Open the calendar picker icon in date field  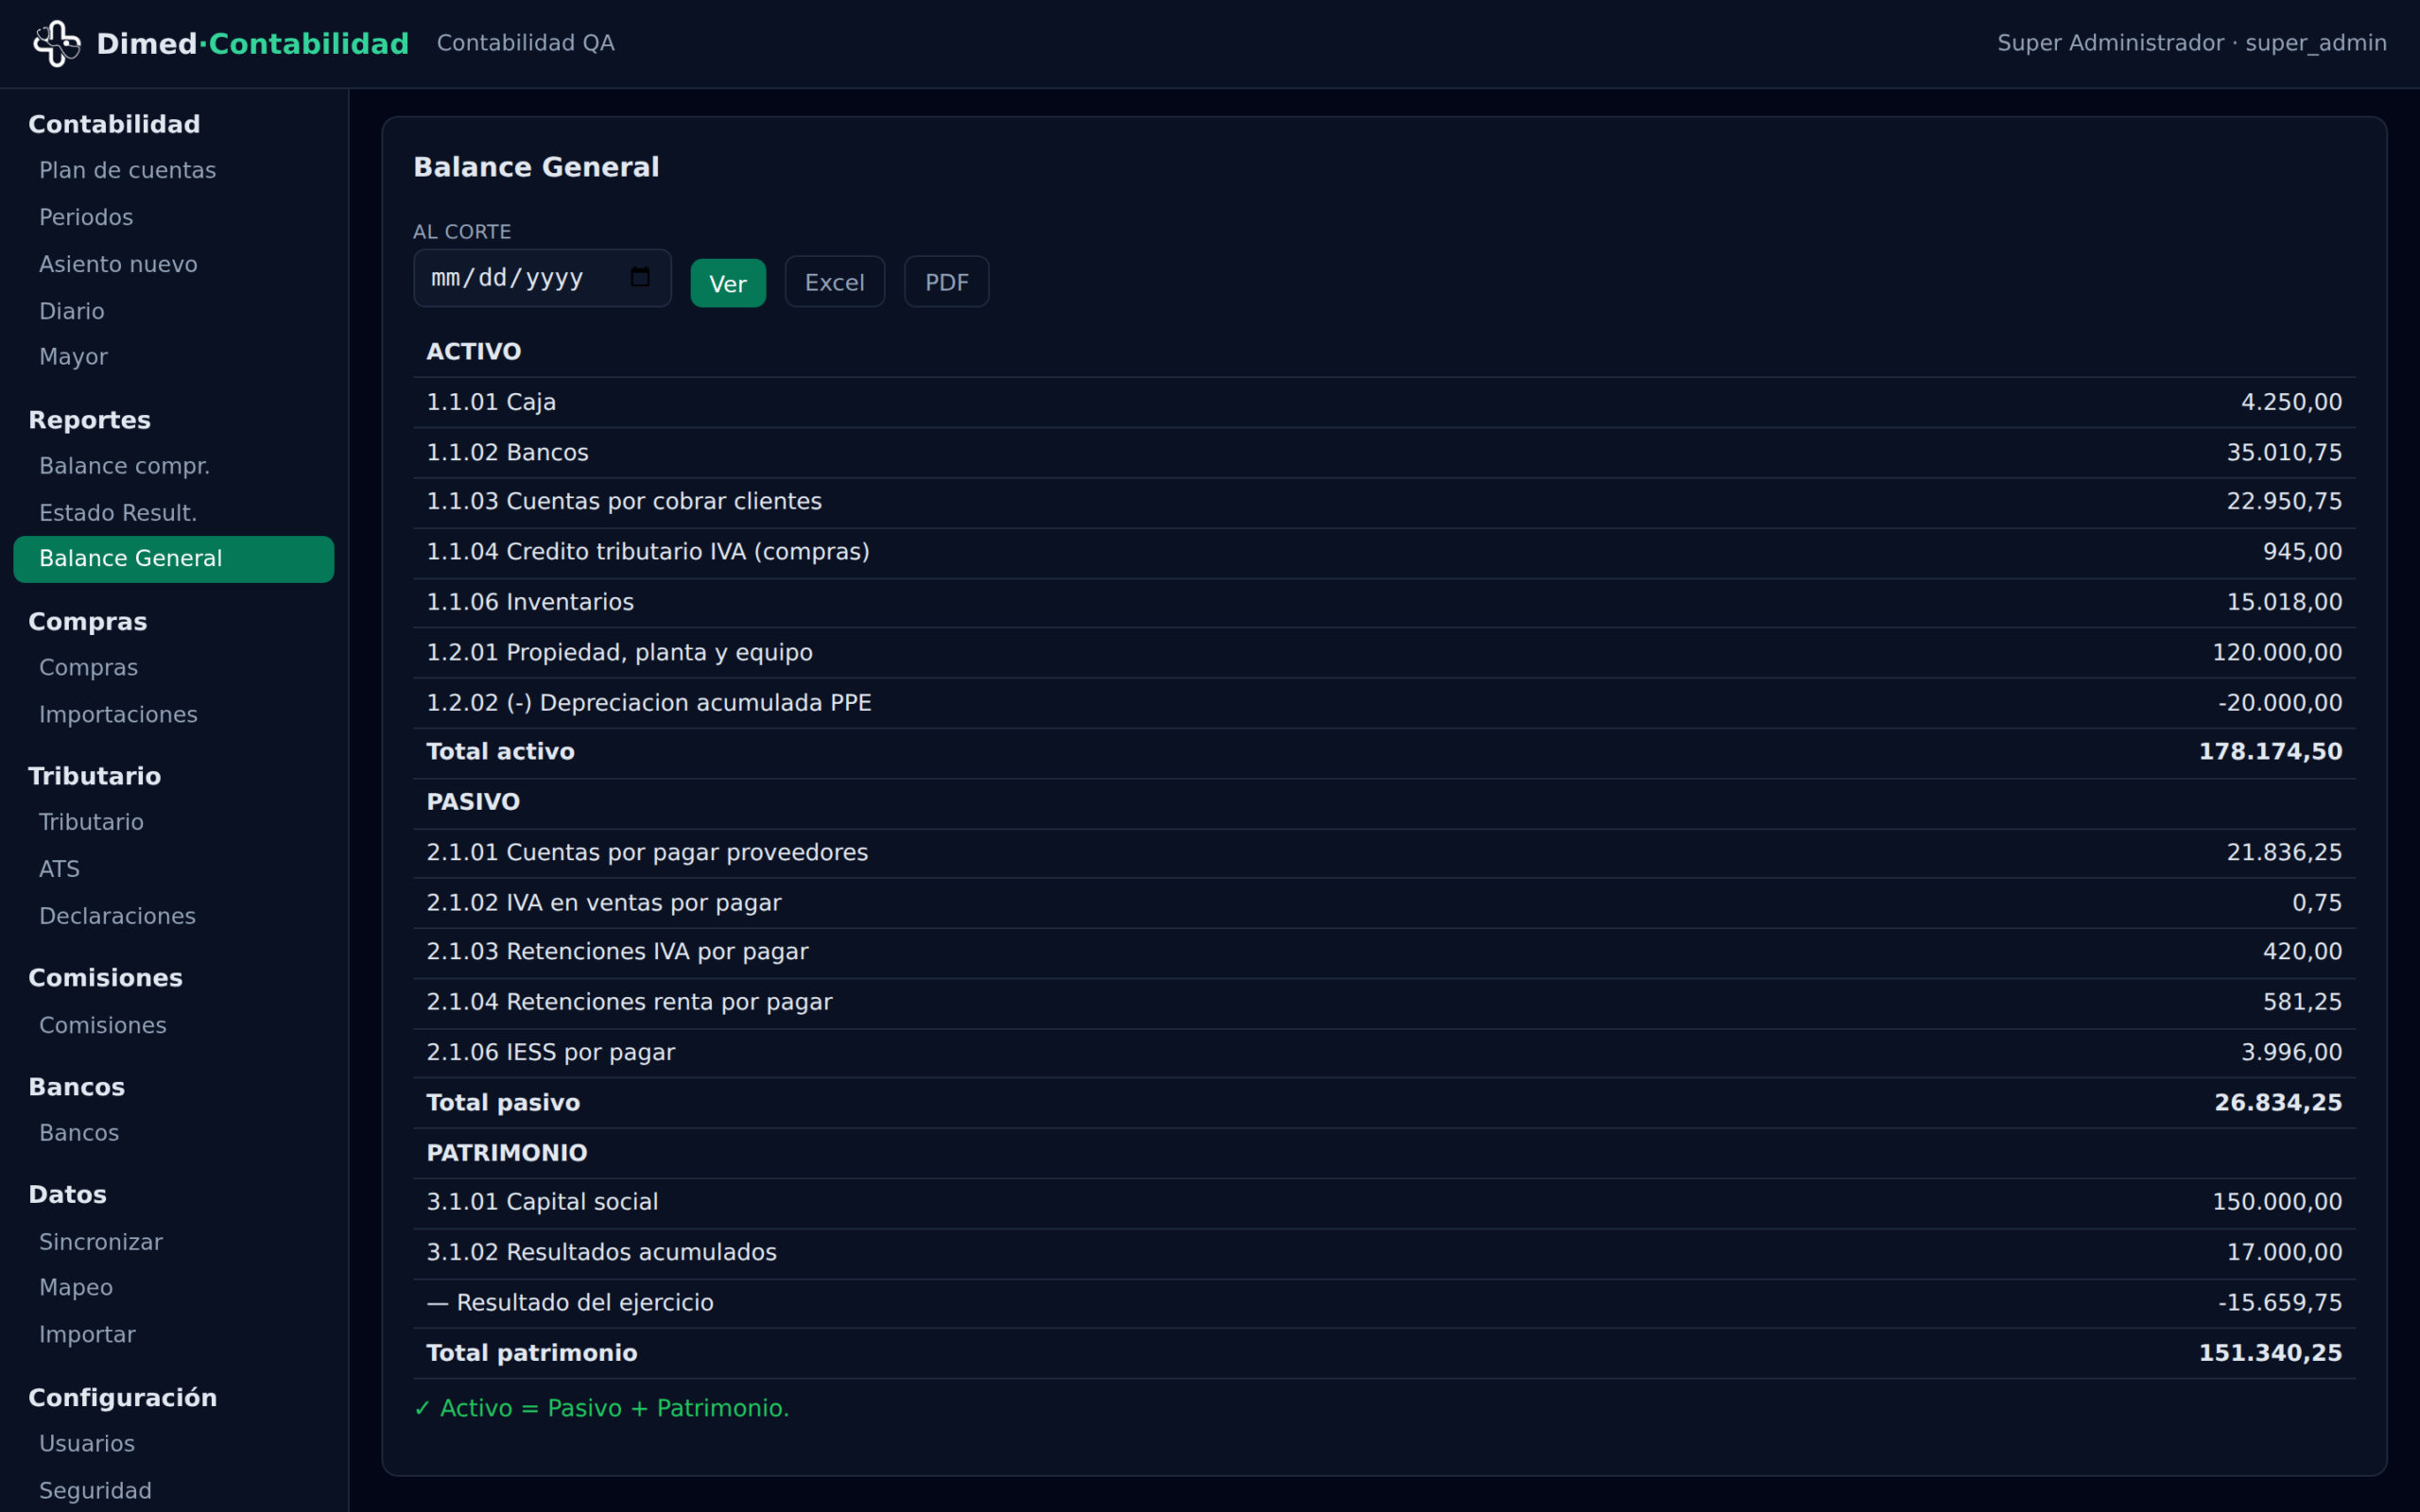(640, 277)
